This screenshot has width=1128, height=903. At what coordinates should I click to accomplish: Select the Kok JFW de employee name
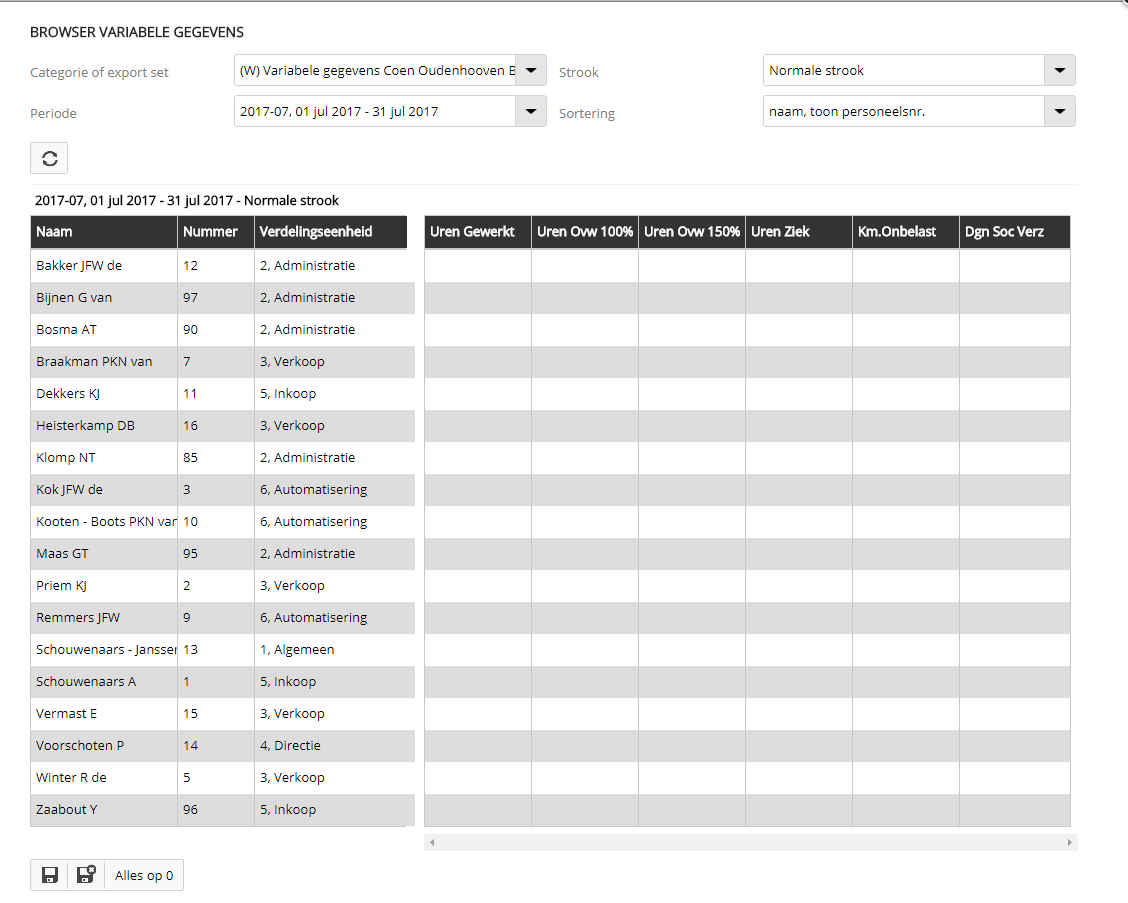70,490
